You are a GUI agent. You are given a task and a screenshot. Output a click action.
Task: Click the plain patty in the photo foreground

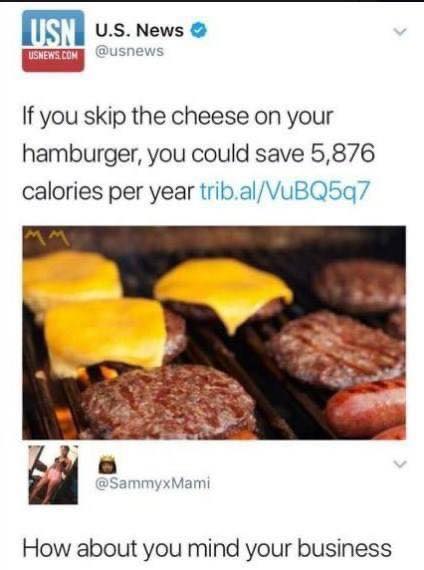(x=168, y=401)
